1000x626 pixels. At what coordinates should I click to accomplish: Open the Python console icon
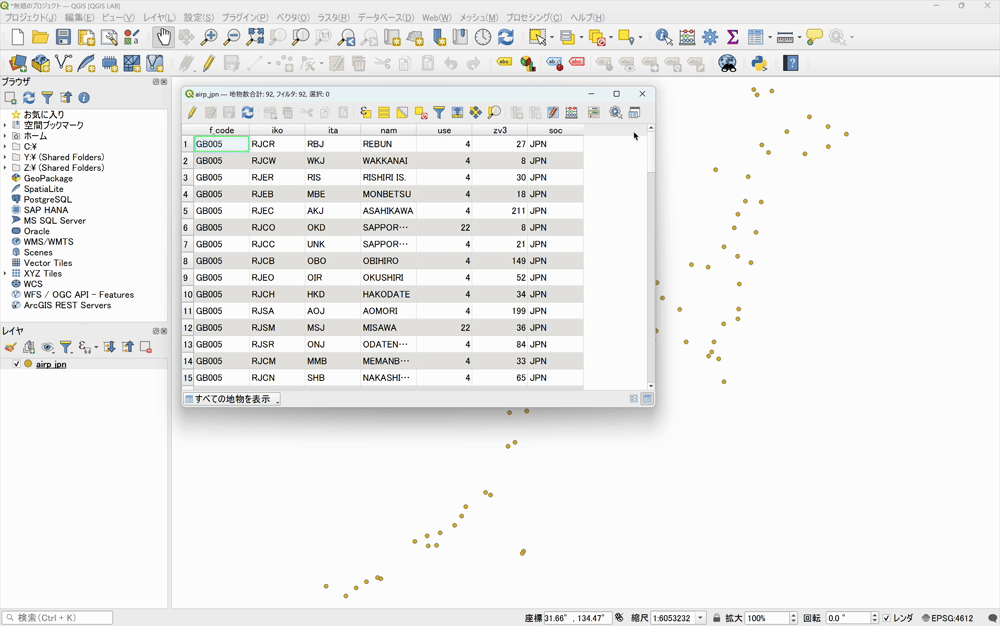coord(759,63)
